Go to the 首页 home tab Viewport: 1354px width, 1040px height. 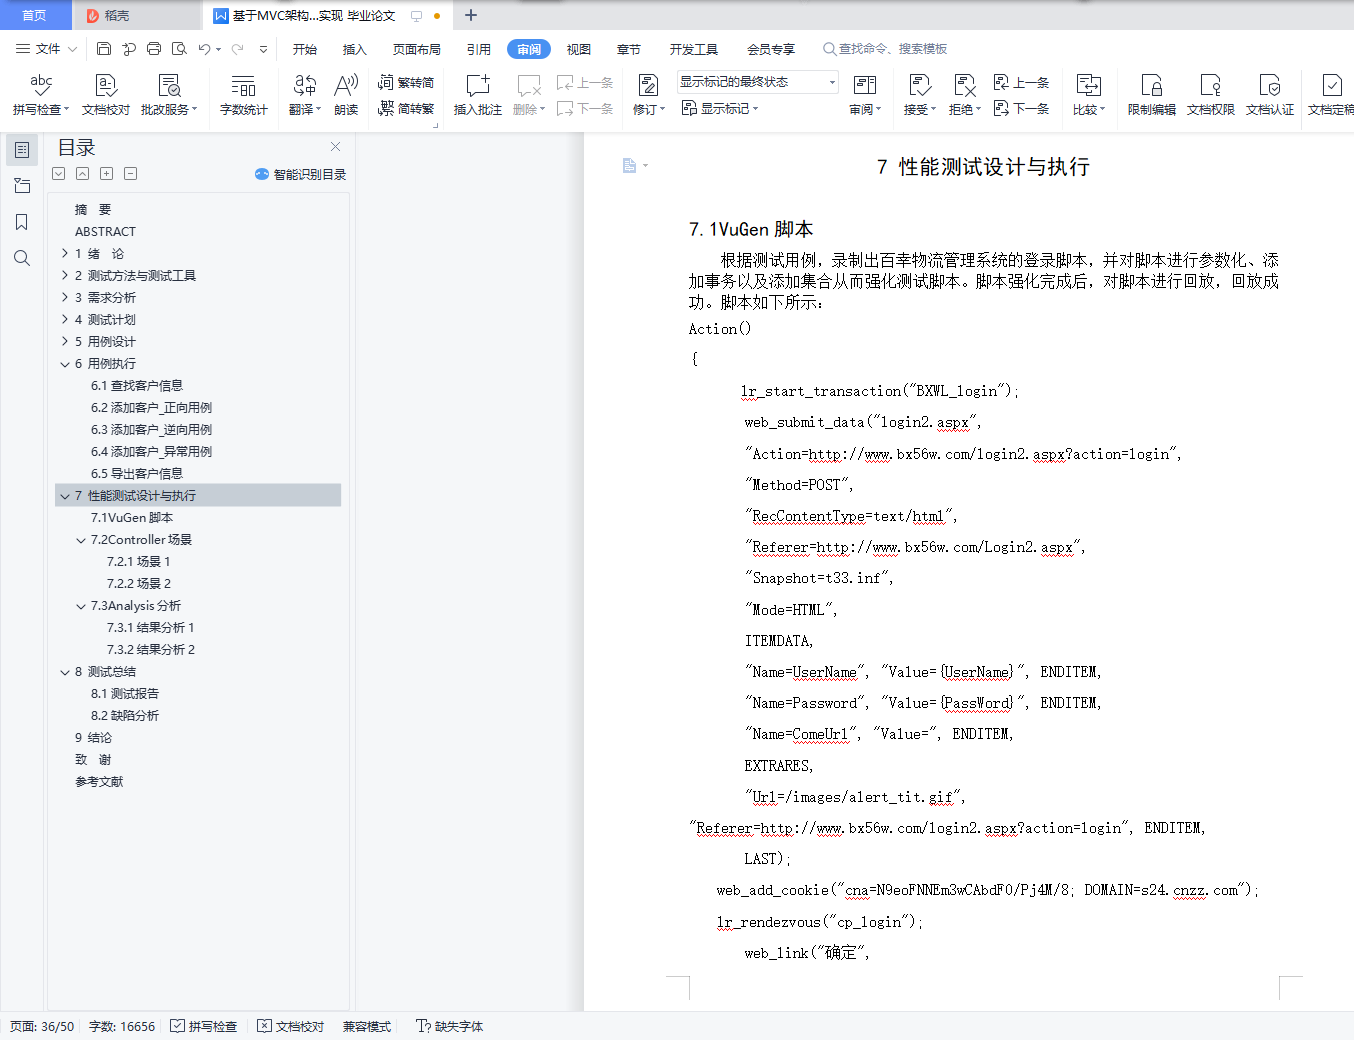(x=35, y=15)
